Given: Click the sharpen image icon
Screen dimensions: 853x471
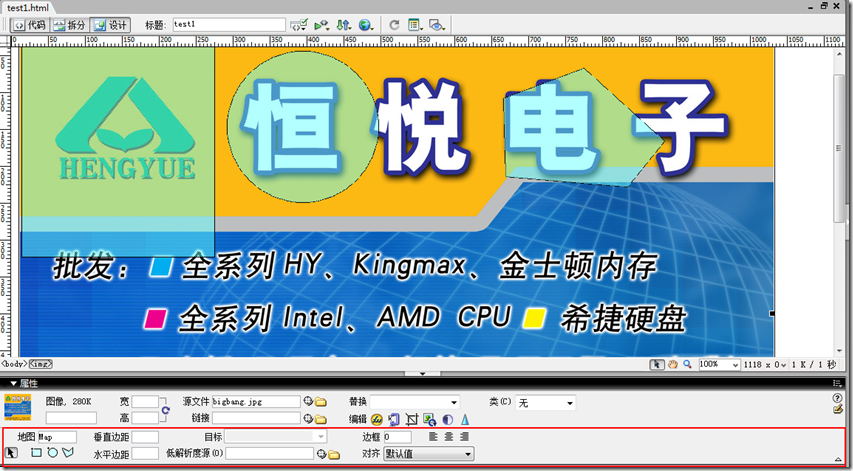Looking at the screenshot, I should (x=465, y=419).
